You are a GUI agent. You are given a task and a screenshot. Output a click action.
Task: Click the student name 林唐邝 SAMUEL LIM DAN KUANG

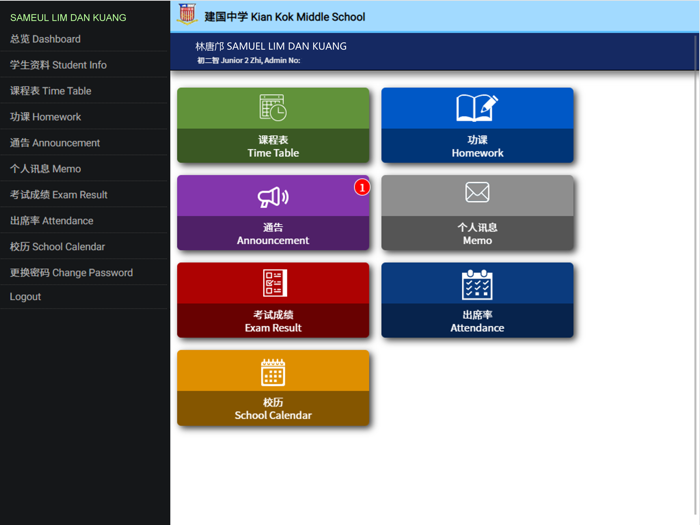click(271, 46)
